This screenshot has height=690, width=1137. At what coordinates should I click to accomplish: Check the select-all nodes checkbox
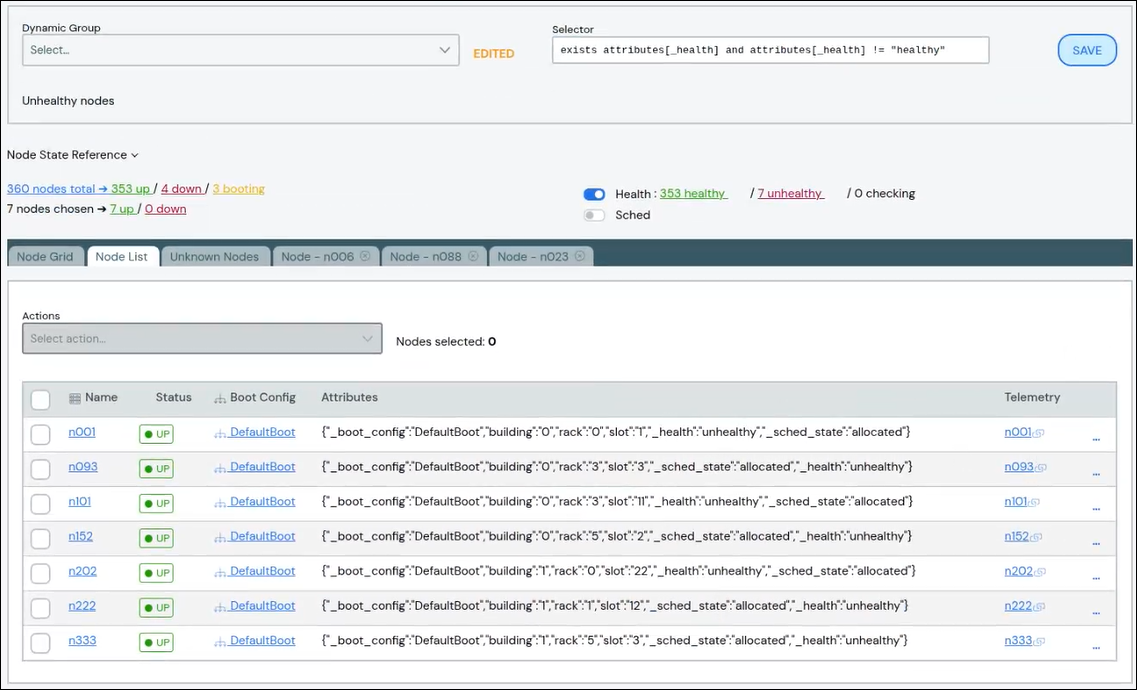[x=40, y=400]
